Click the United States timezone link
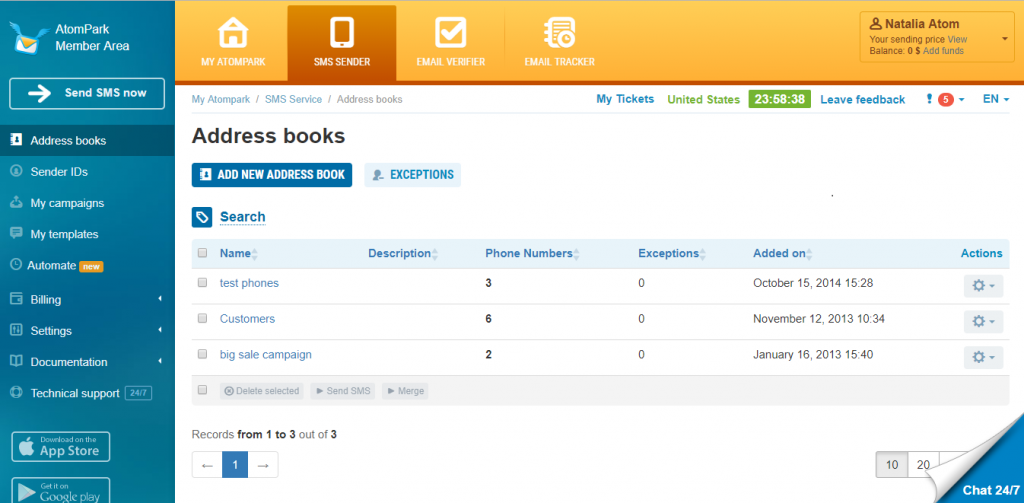 coord(703,99)
